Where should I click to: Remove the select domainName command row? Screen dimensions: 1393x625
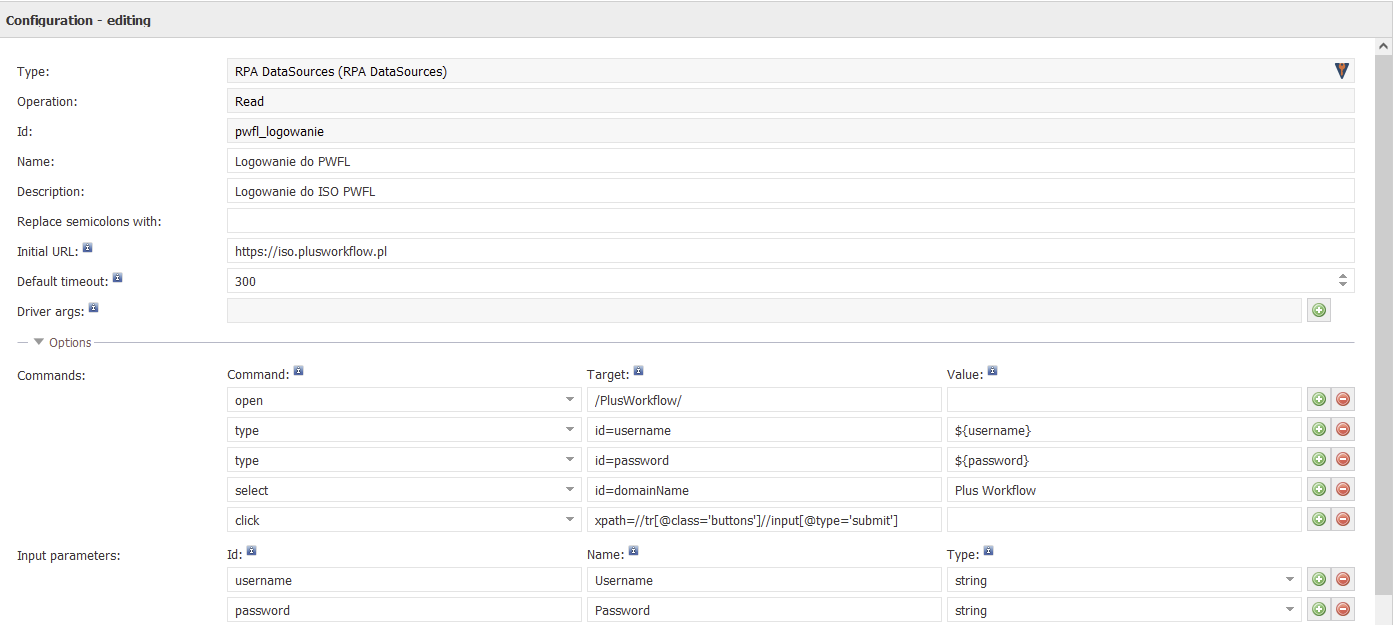pos(1343,490)
